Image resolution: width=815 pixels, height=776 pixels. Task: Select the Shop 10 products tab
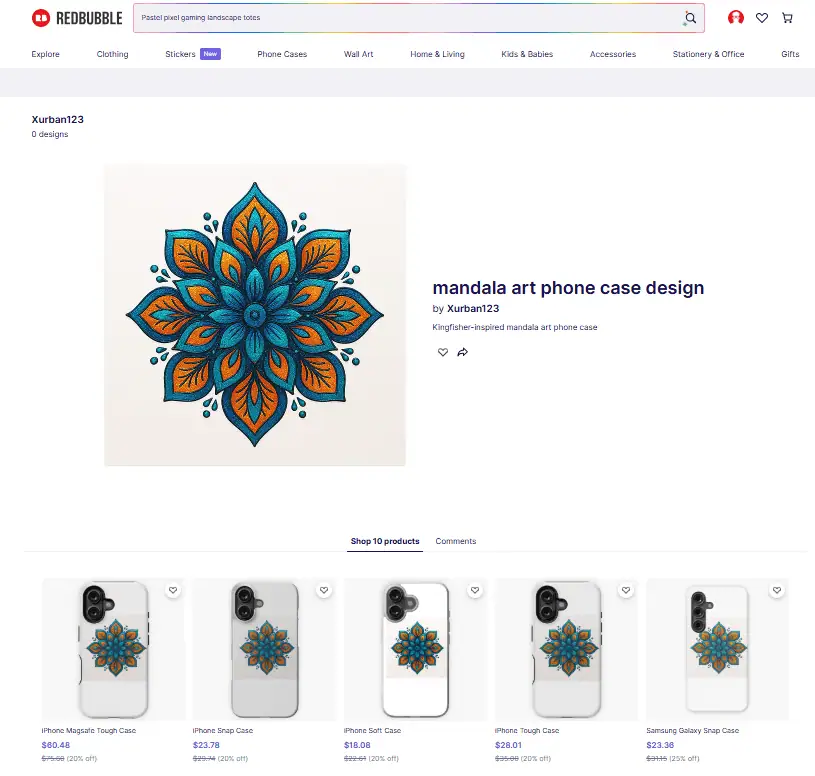pos(385,541)
